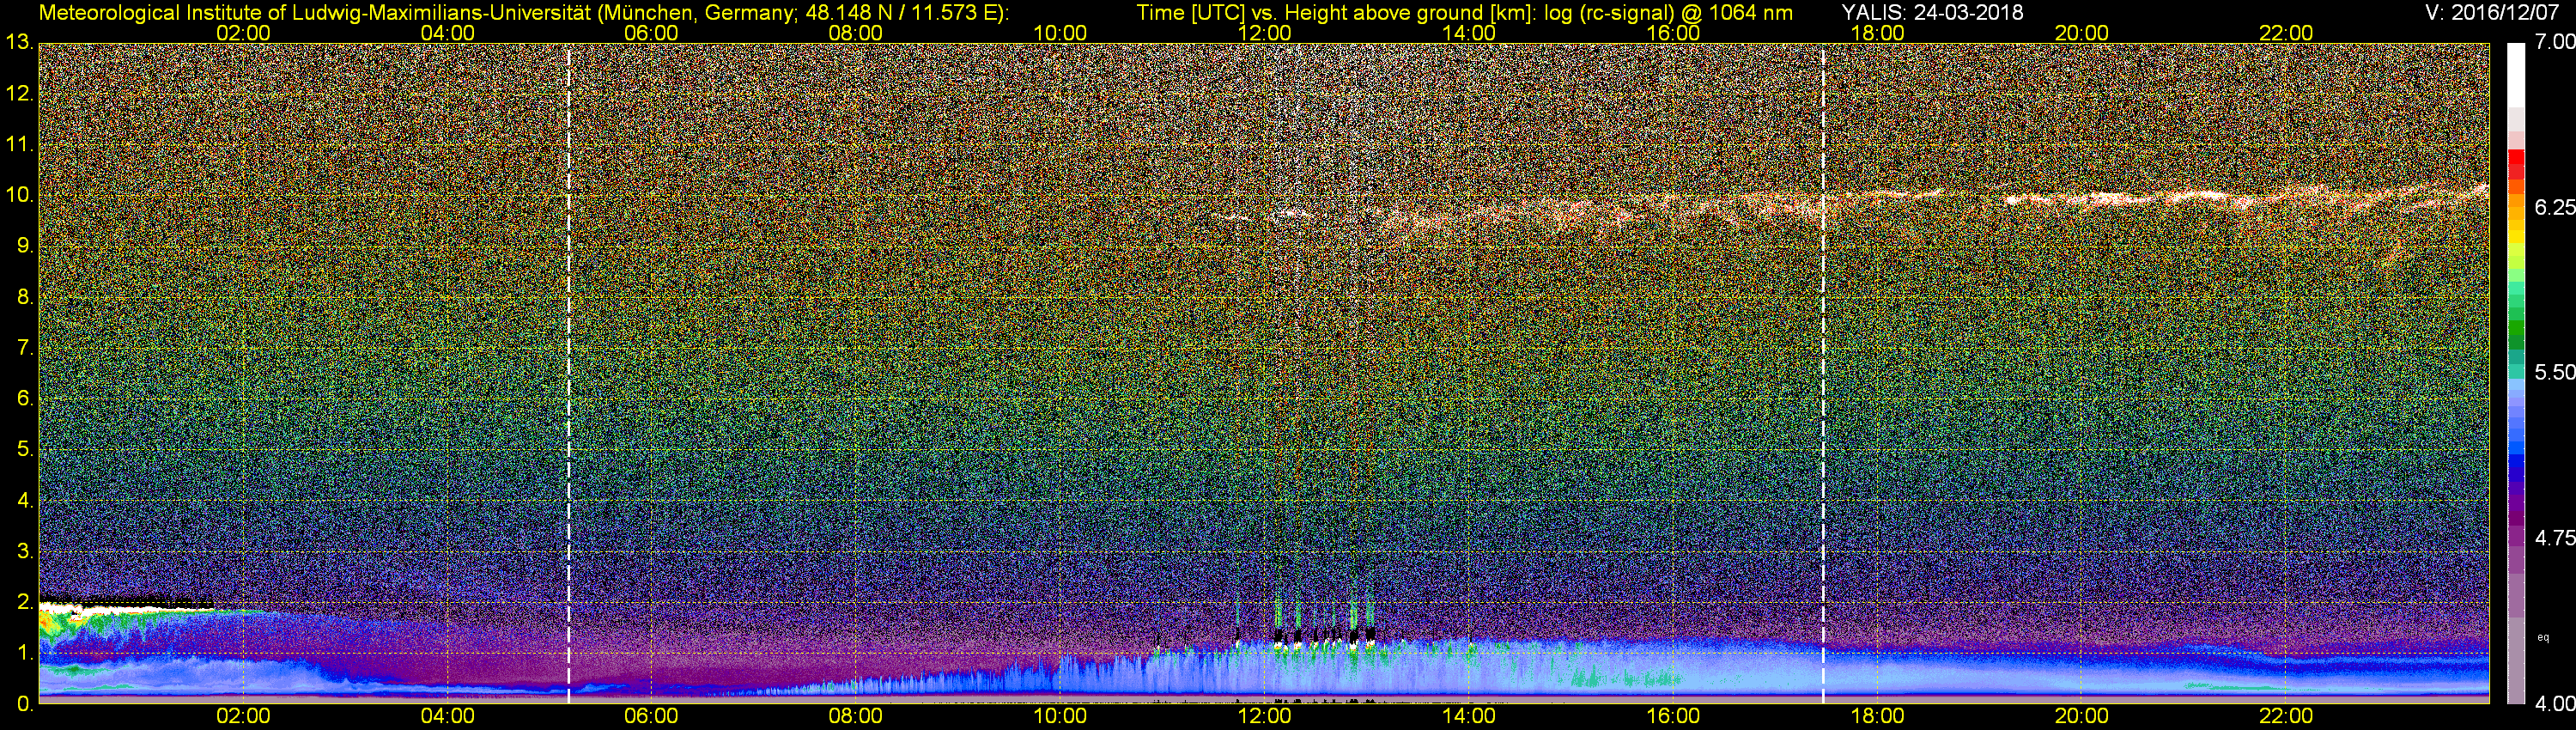2576x730 pixels.
Task: Pick the white segment at colorbar top
Action: [2515, 75]
